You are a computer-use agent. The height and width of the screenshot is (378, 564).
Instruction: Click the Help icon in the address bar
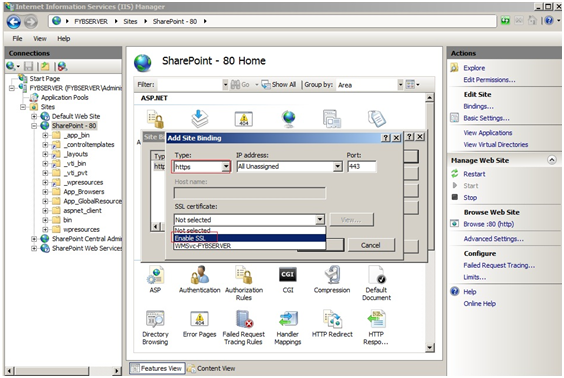[x=549, y=21]
